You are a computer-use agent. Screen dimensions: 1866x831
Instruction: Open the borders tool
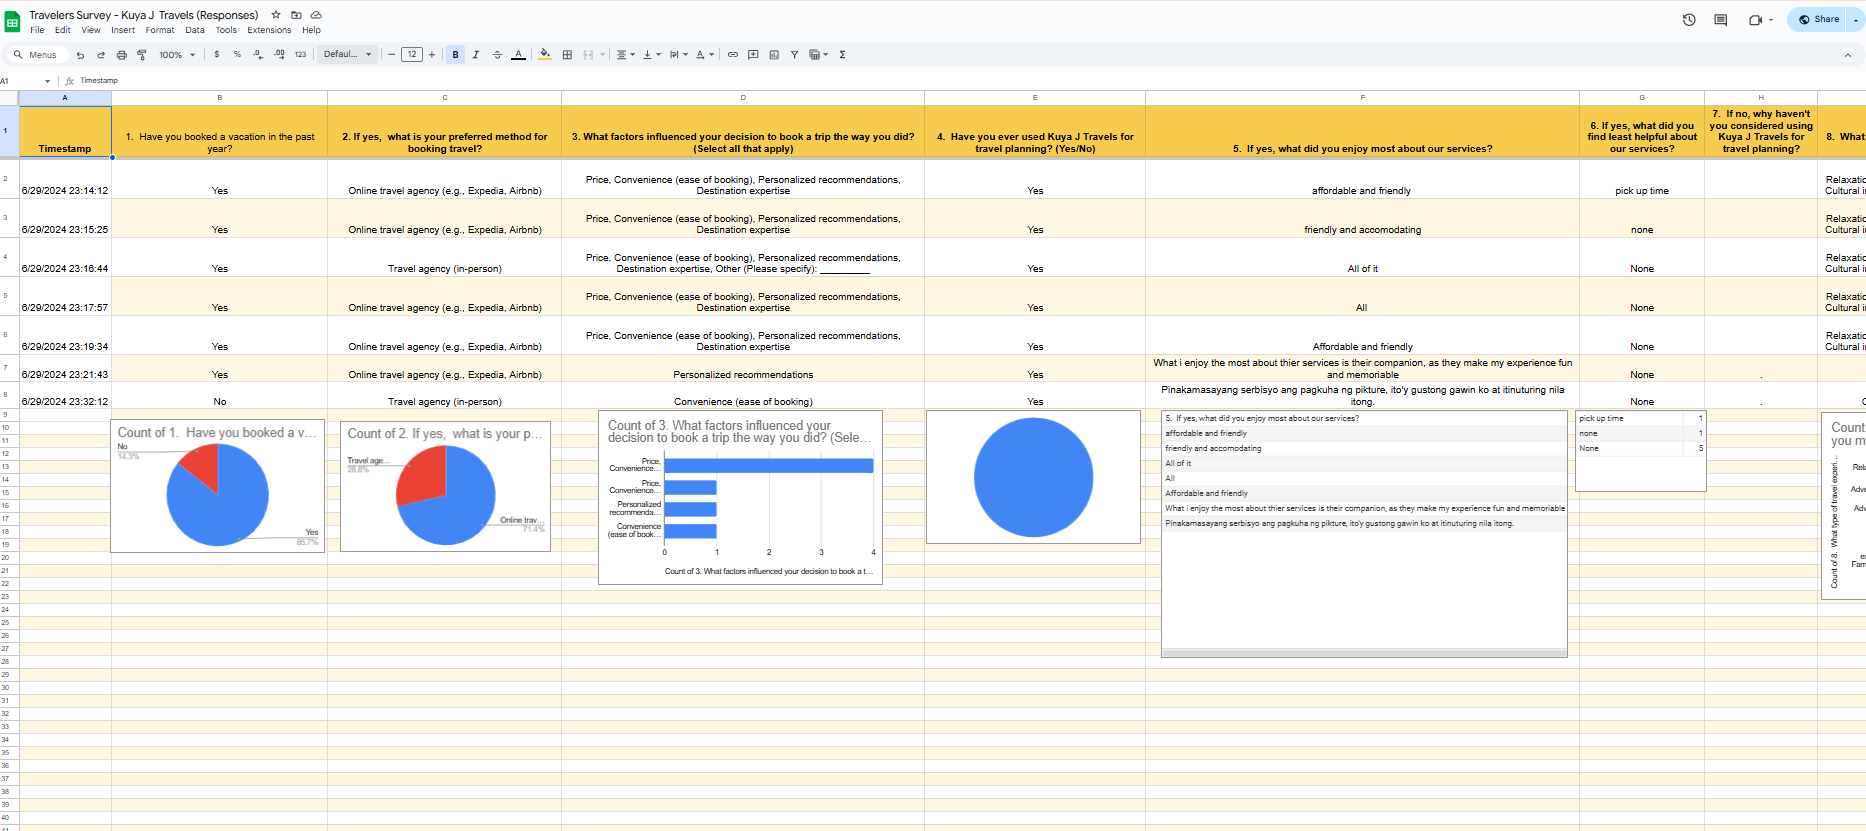[x=567, y=55]
